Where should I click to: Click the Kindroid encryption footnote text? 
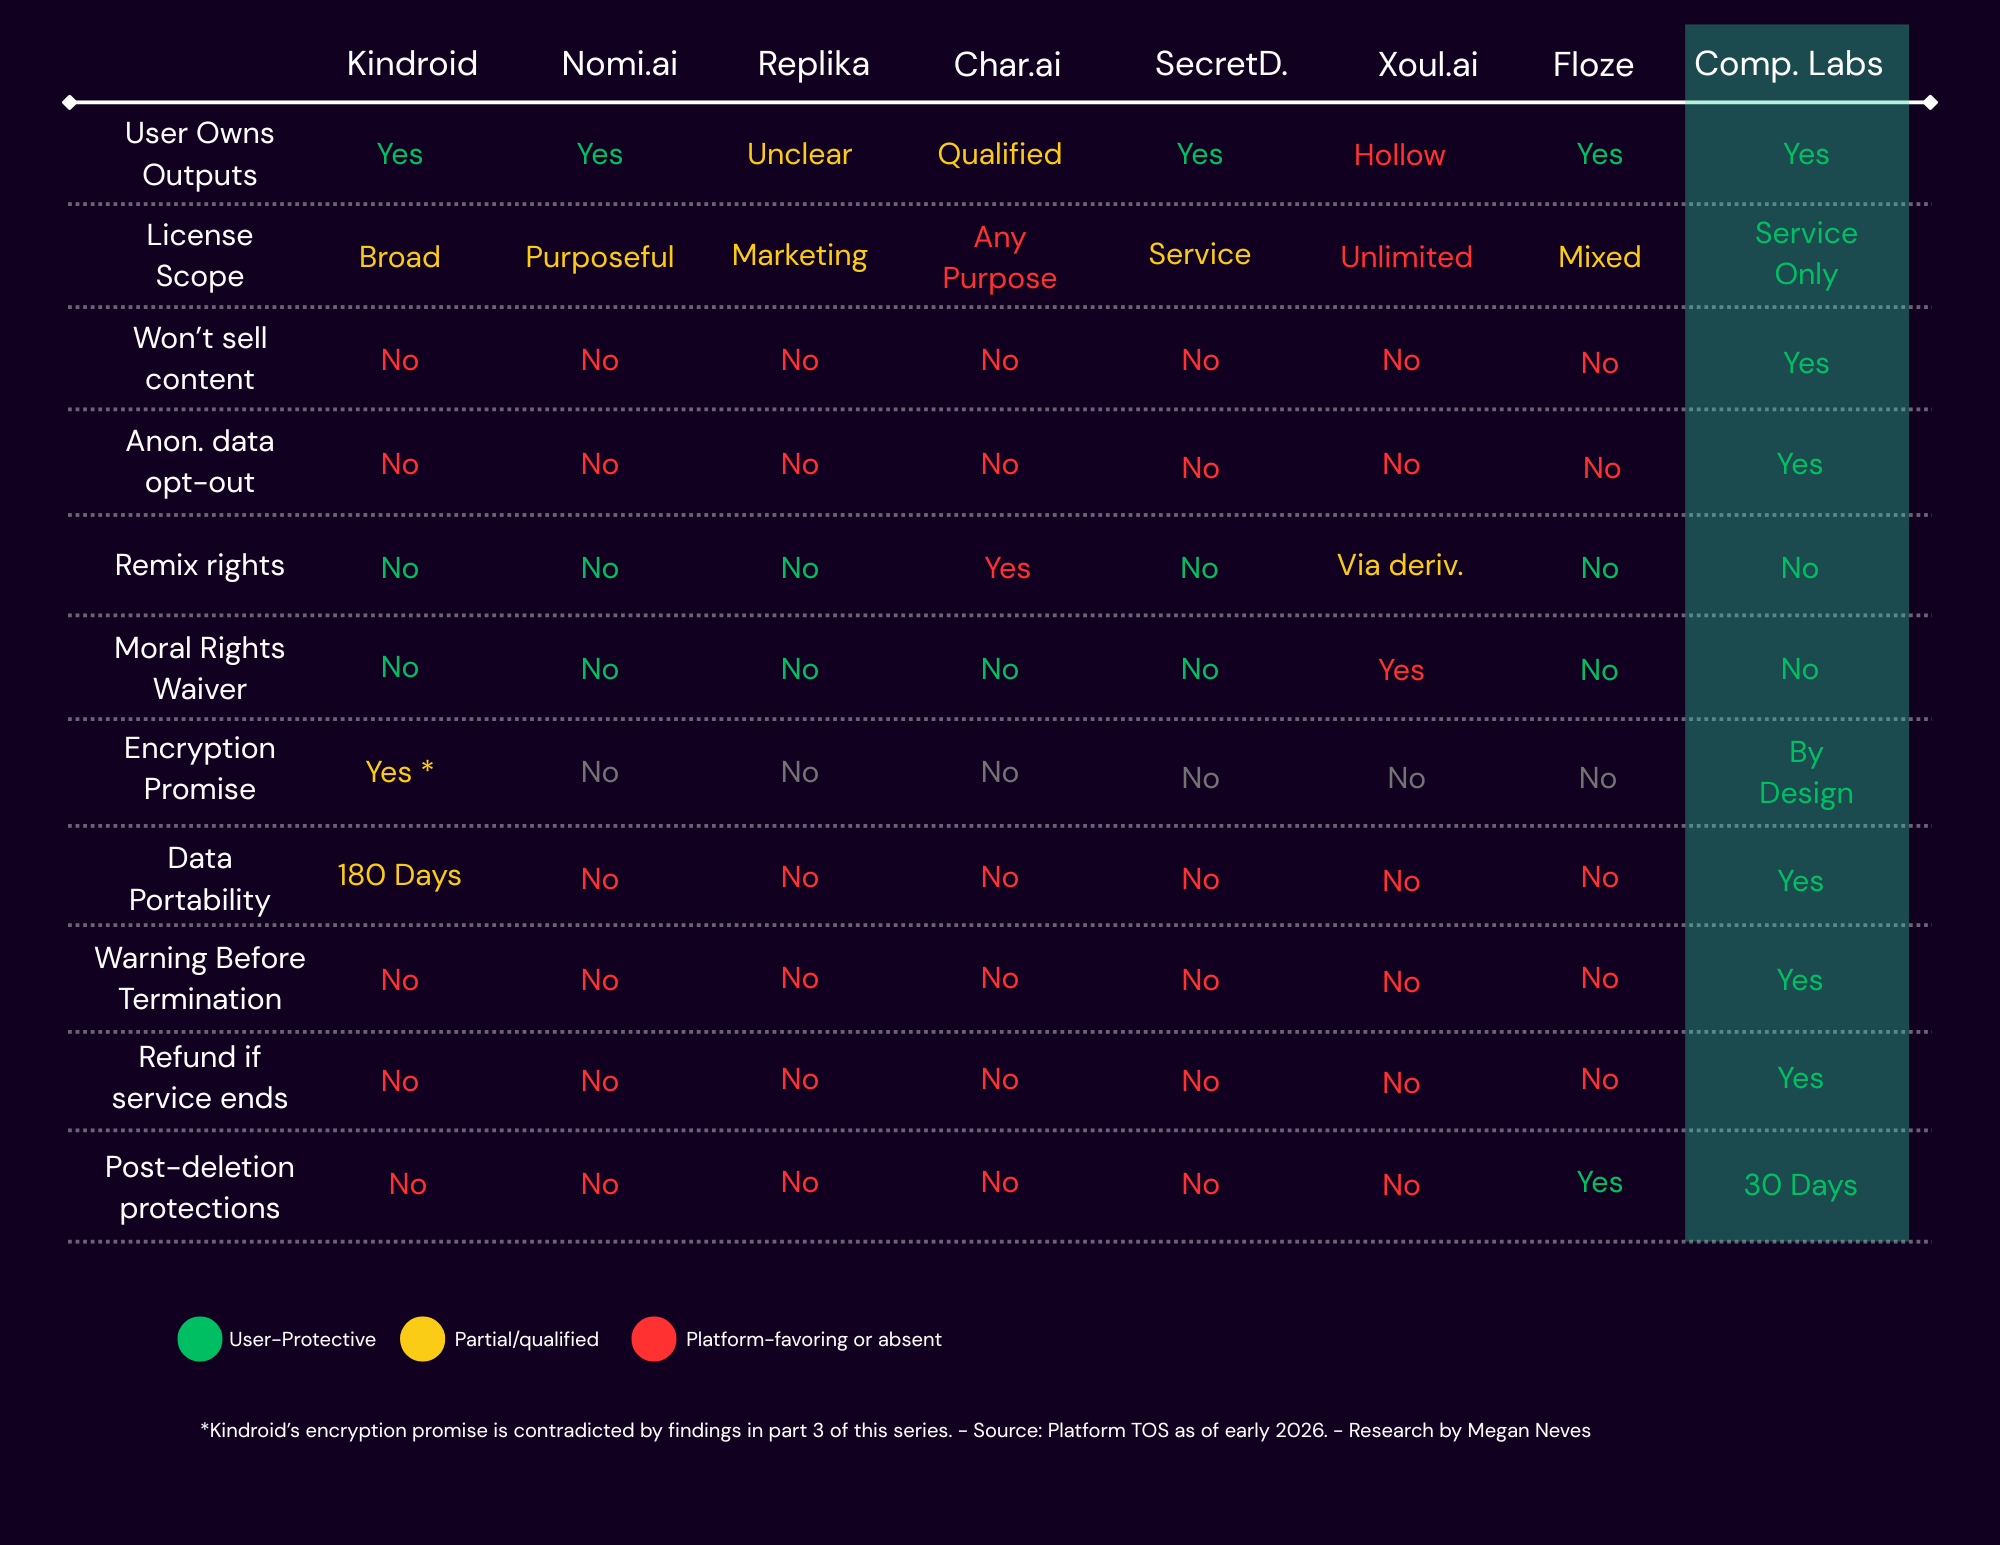click(x=895, y=1430)
